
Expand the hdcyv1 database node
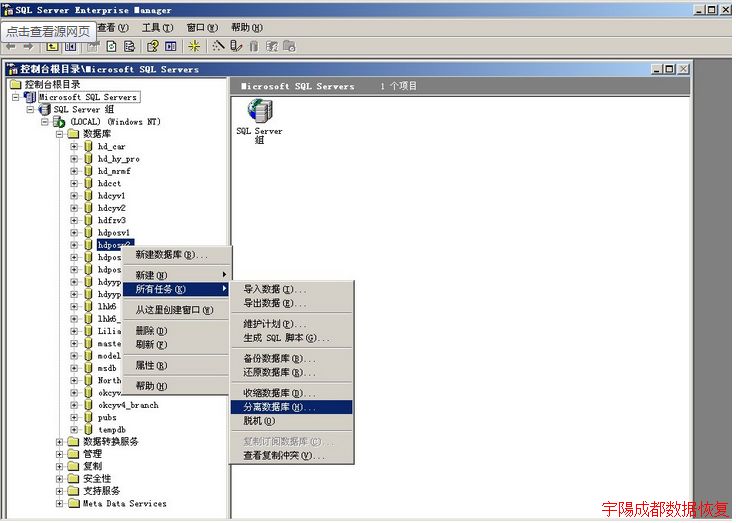[74, 196]
